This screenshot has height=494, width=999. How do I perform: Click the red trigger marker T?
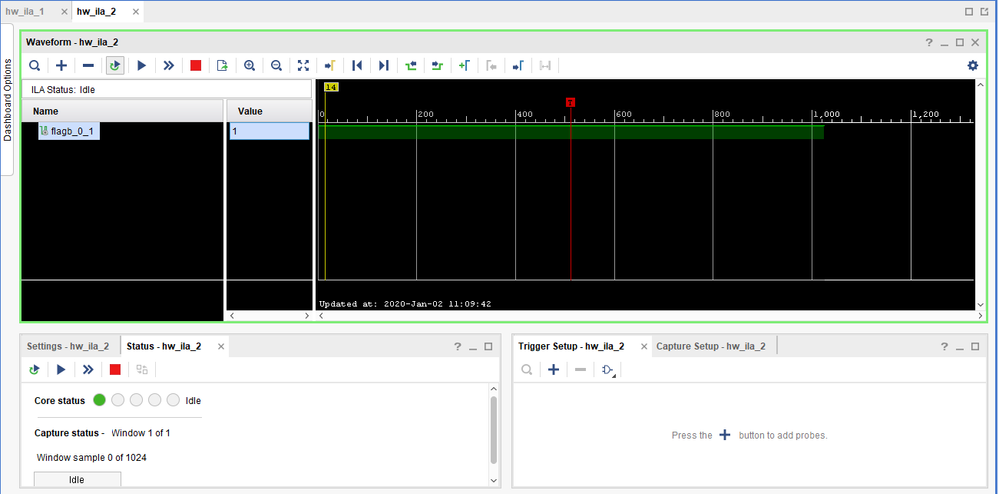coord(570,102)
